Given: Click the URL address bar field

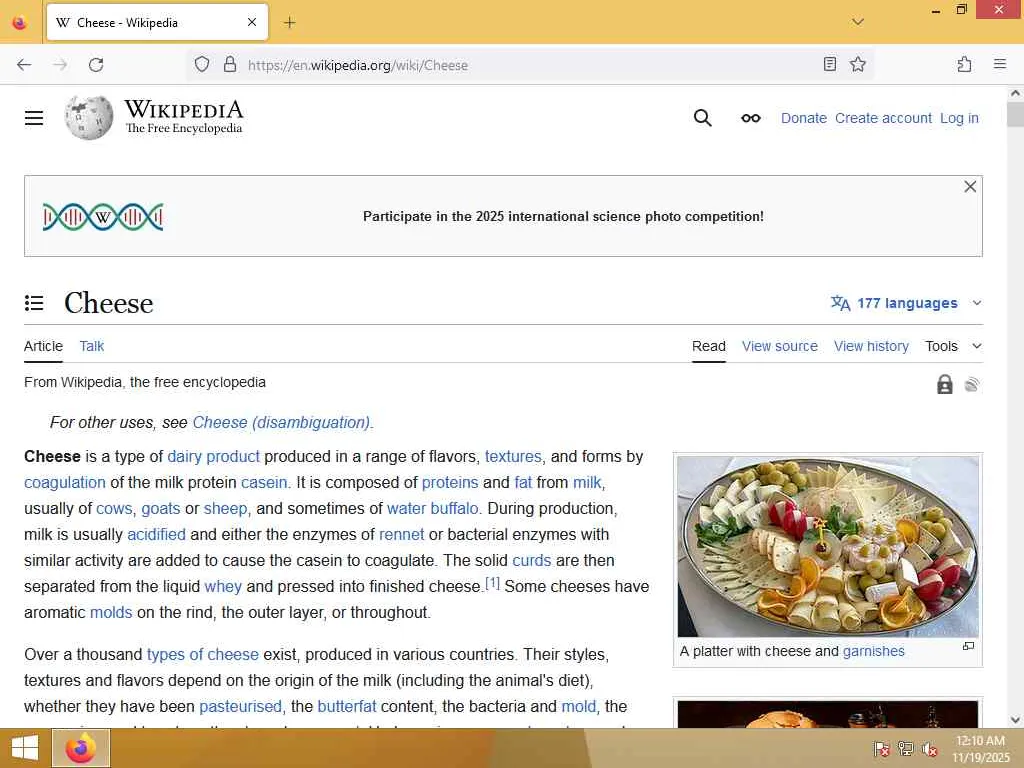Looking at the screenshot, I should 529,65.
